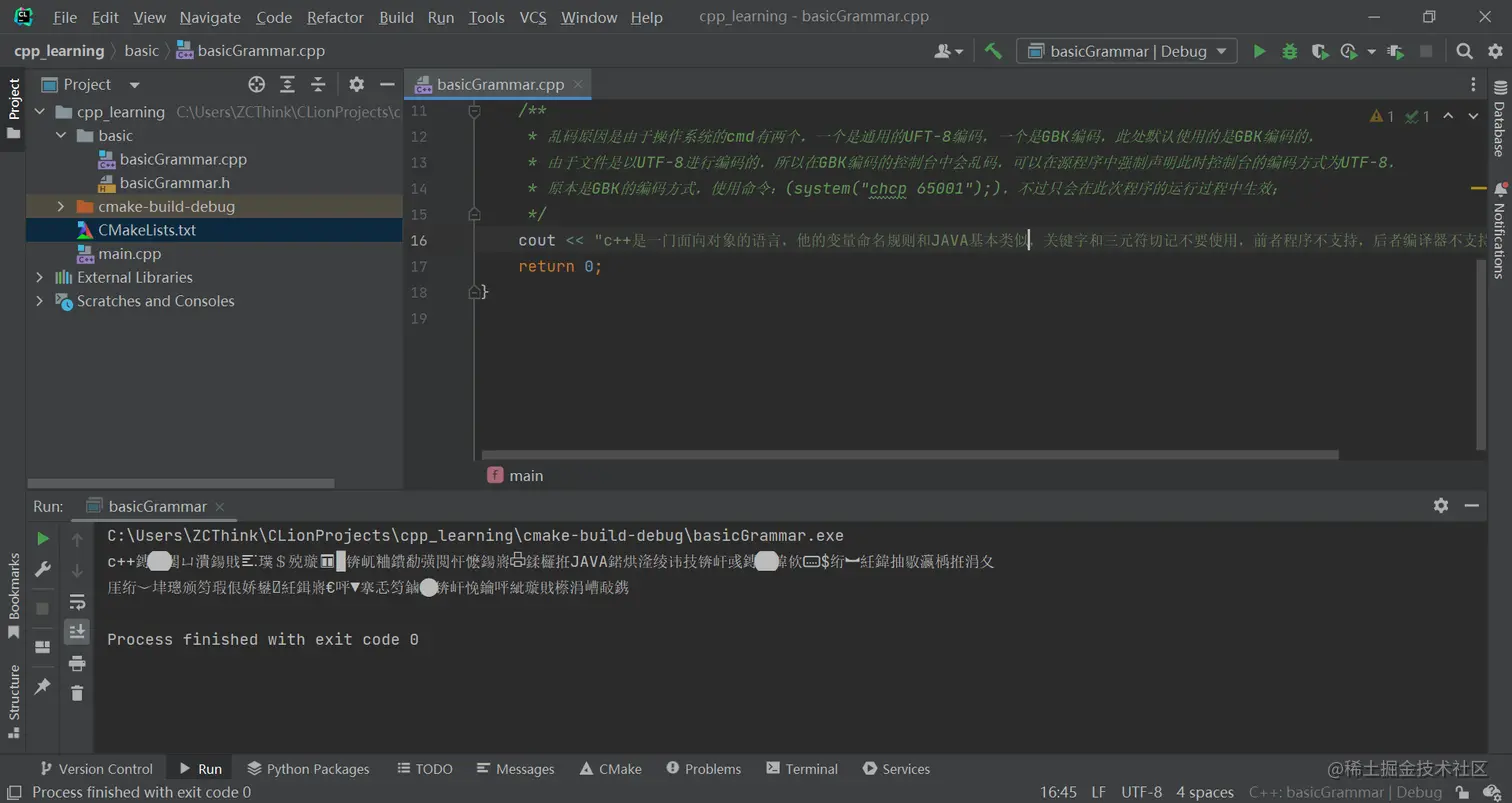Toggle soft-wrap in Run console
The image size is (1512, 803).
[x=77, y=602]
